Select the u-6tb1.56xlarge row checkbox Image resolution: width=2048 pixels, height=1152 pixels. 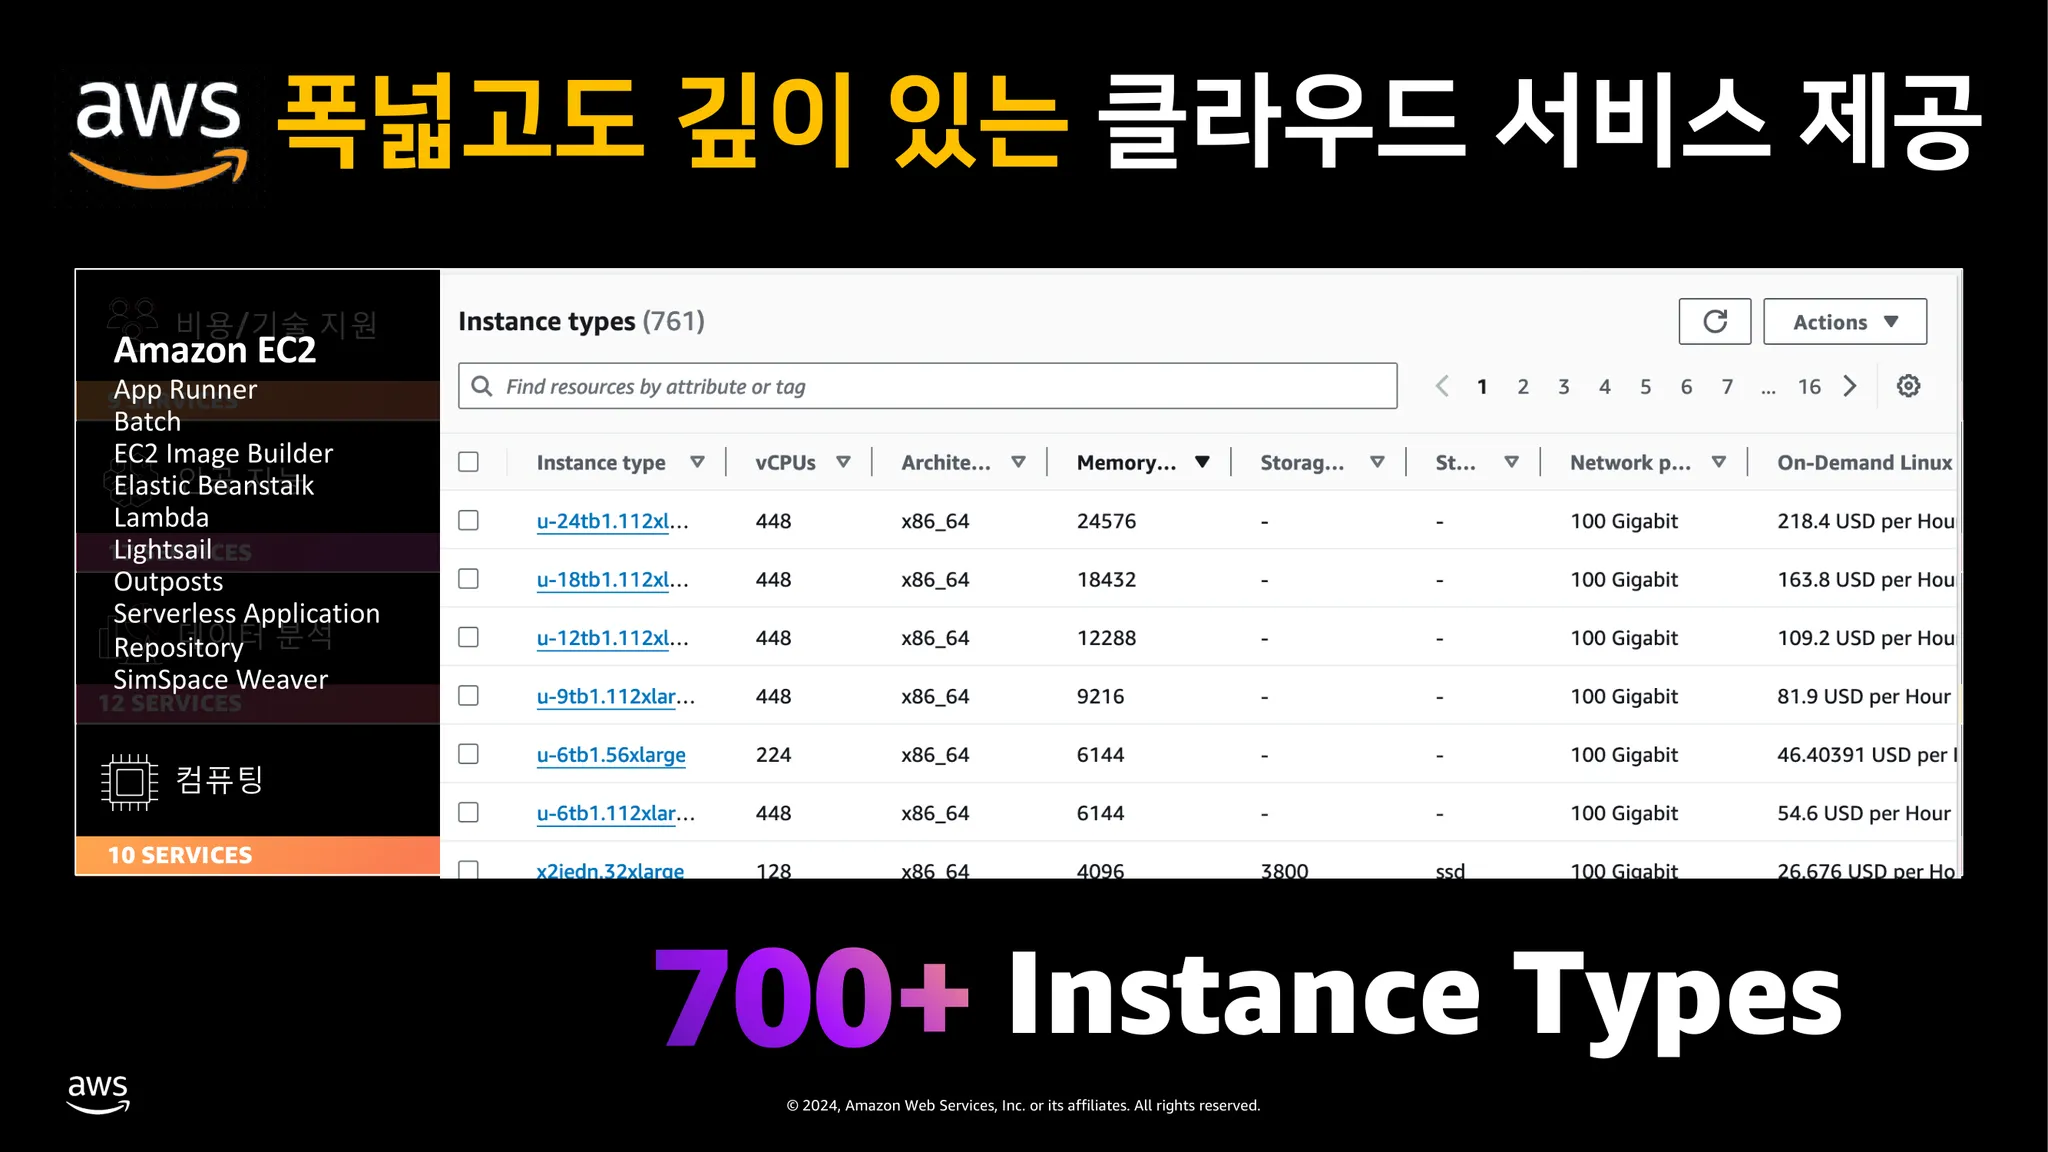[468, 754]
